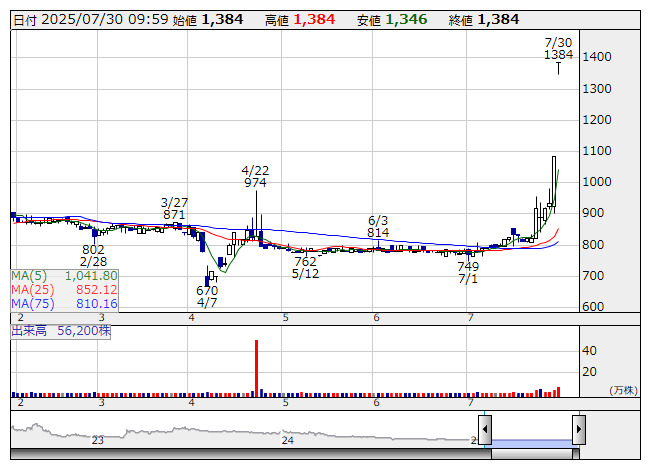Screen dimensions: 653x470
Task: Click the tall red volume spike bar
Action: tap(256, 368)
